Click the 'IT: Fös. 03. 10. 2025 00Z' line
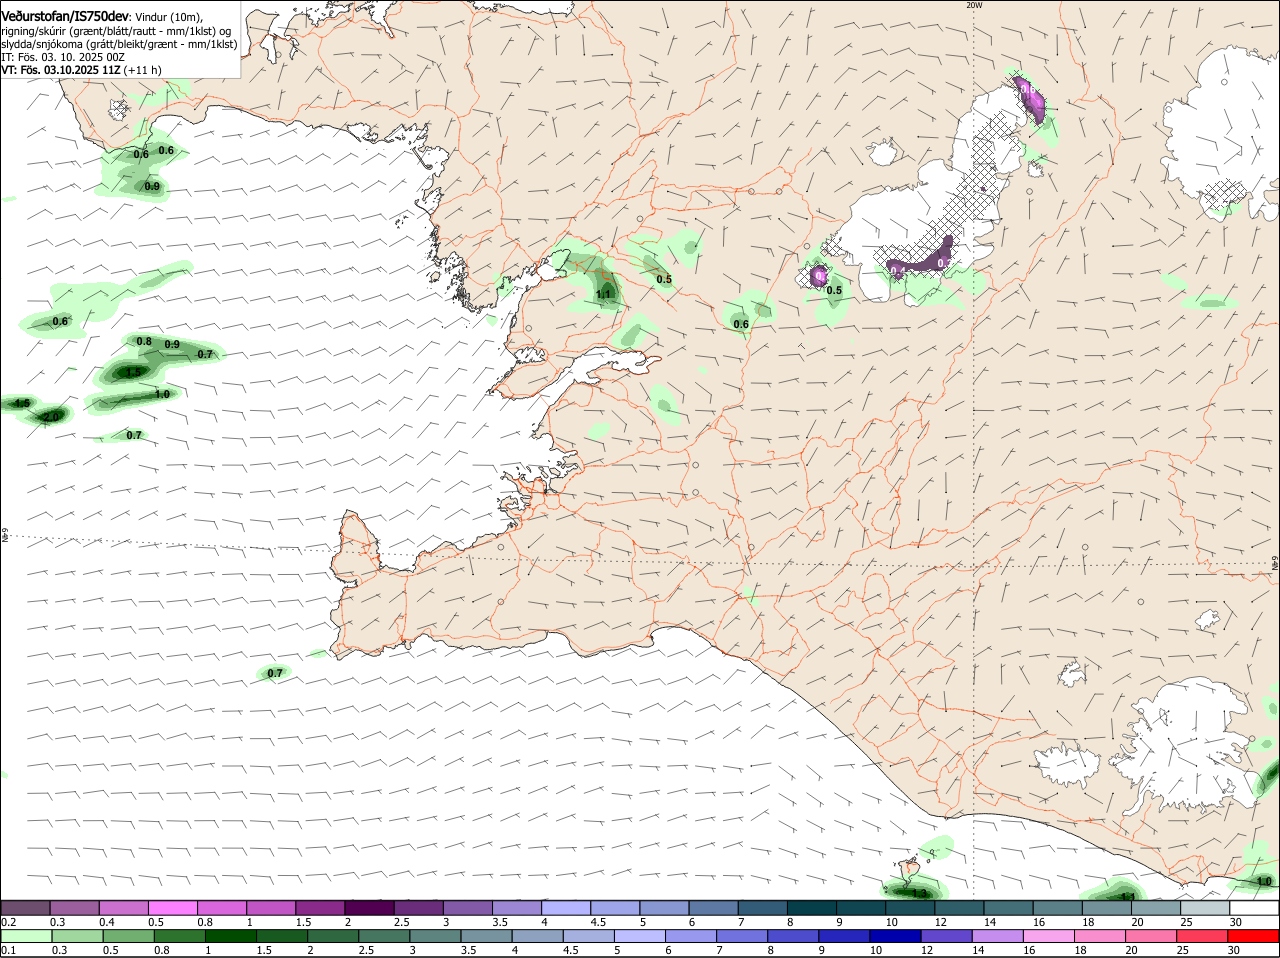 point(63,57)
